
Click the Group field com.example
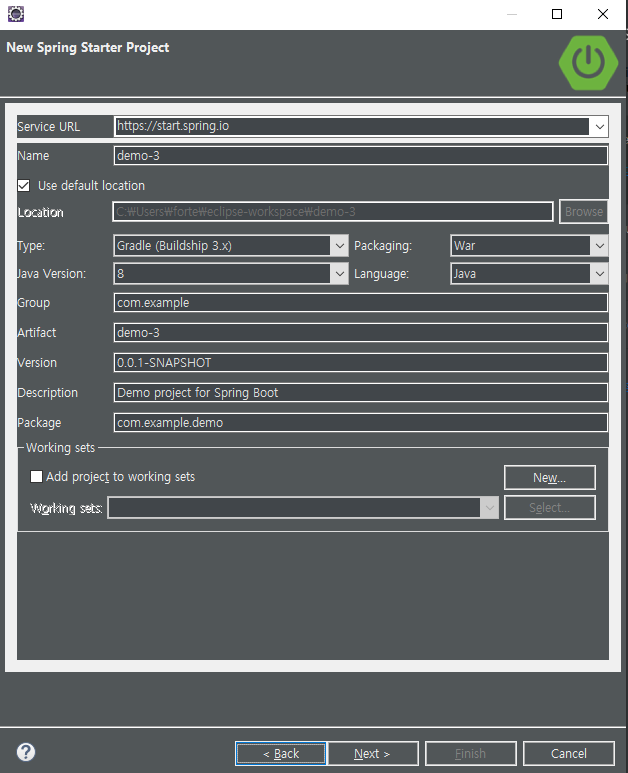point(361,303)
